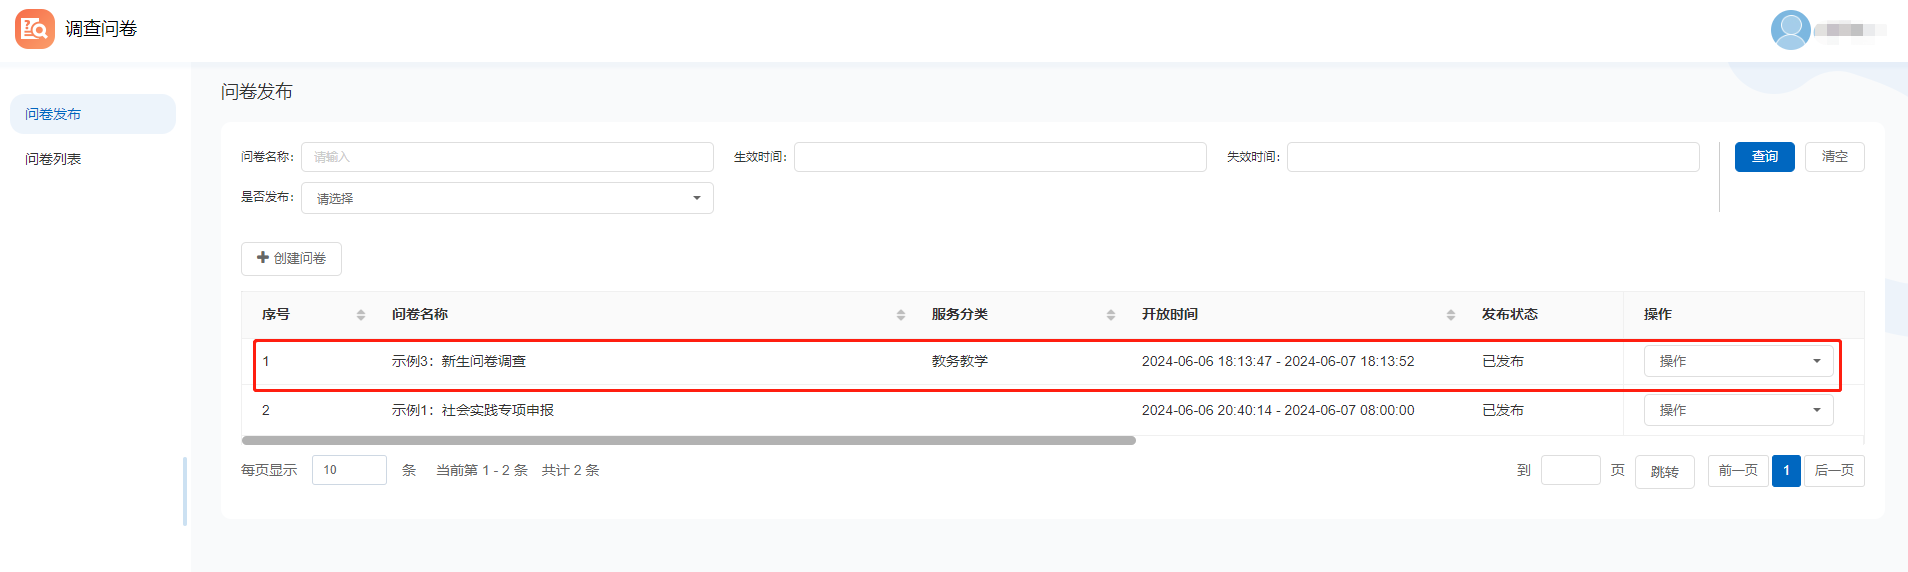Open the user avatar profile icon

pyautogui.click(x=1790, y=30)
